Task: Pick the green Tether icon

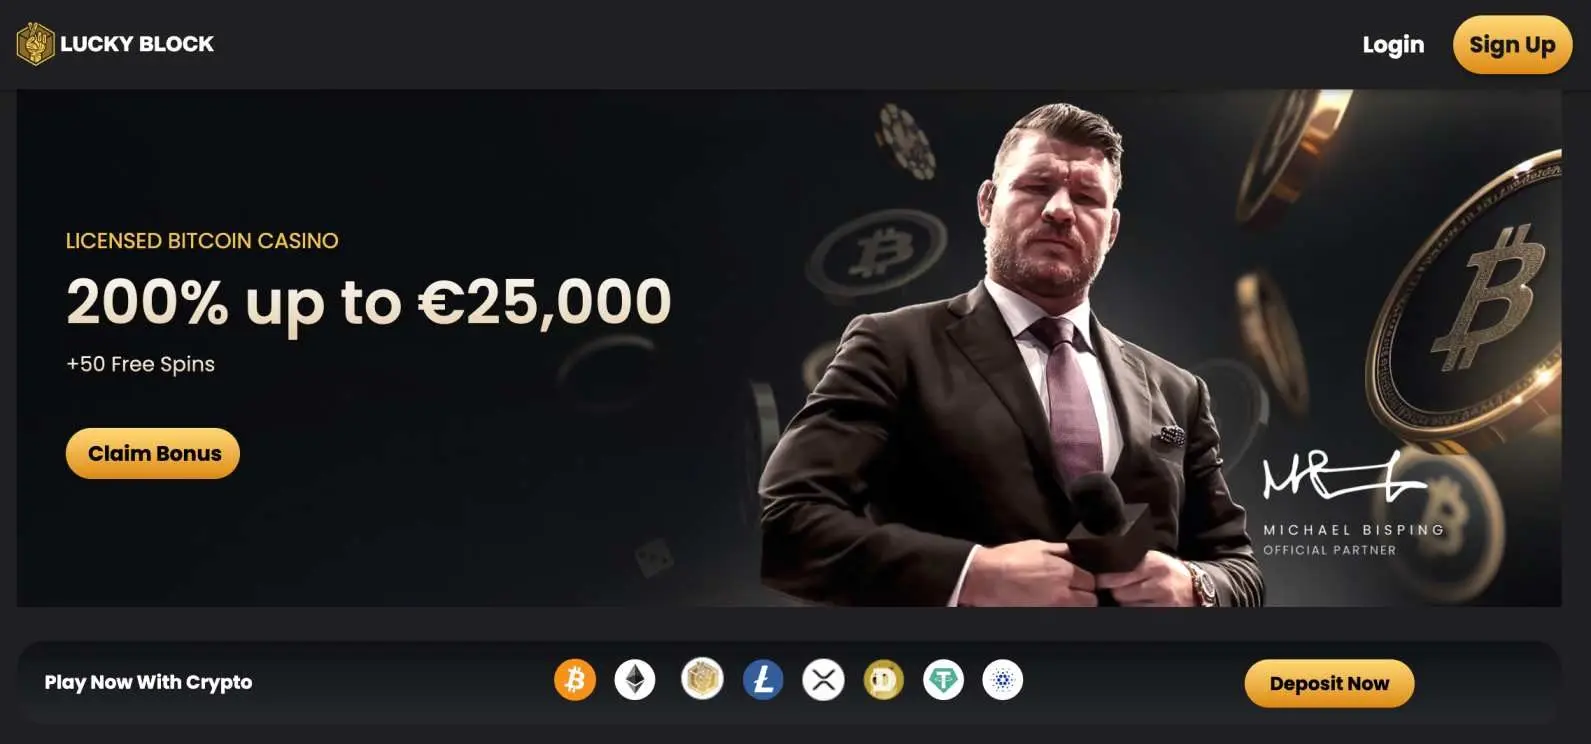Action: [x=943, y=681]
